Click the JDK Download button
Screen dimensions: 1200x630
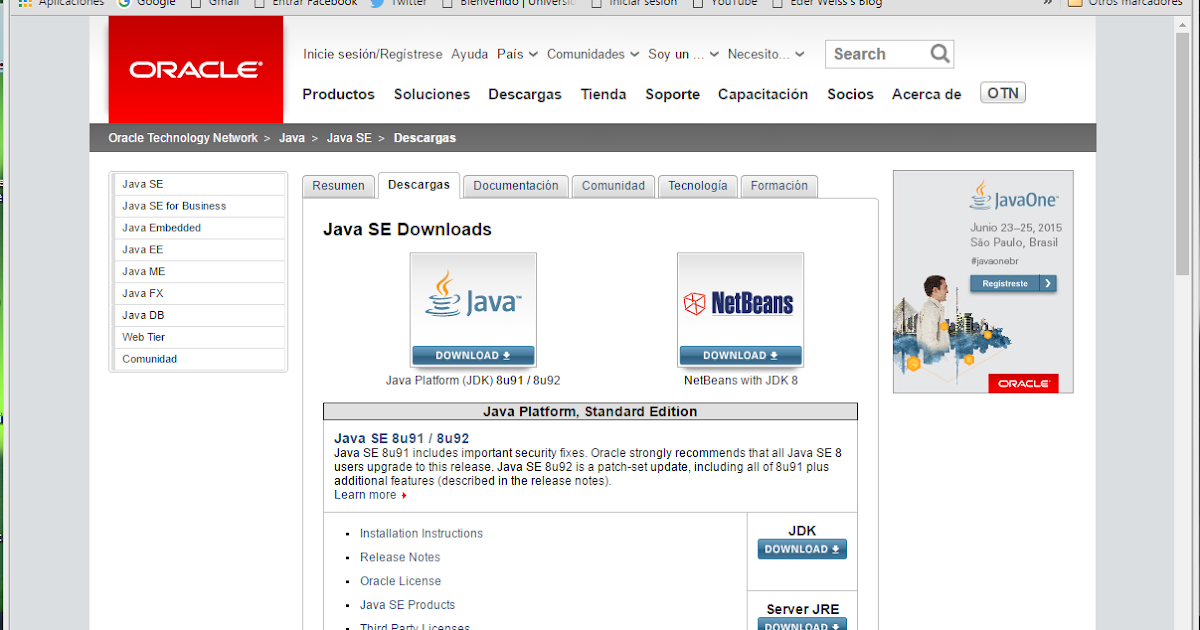(802, 549)
